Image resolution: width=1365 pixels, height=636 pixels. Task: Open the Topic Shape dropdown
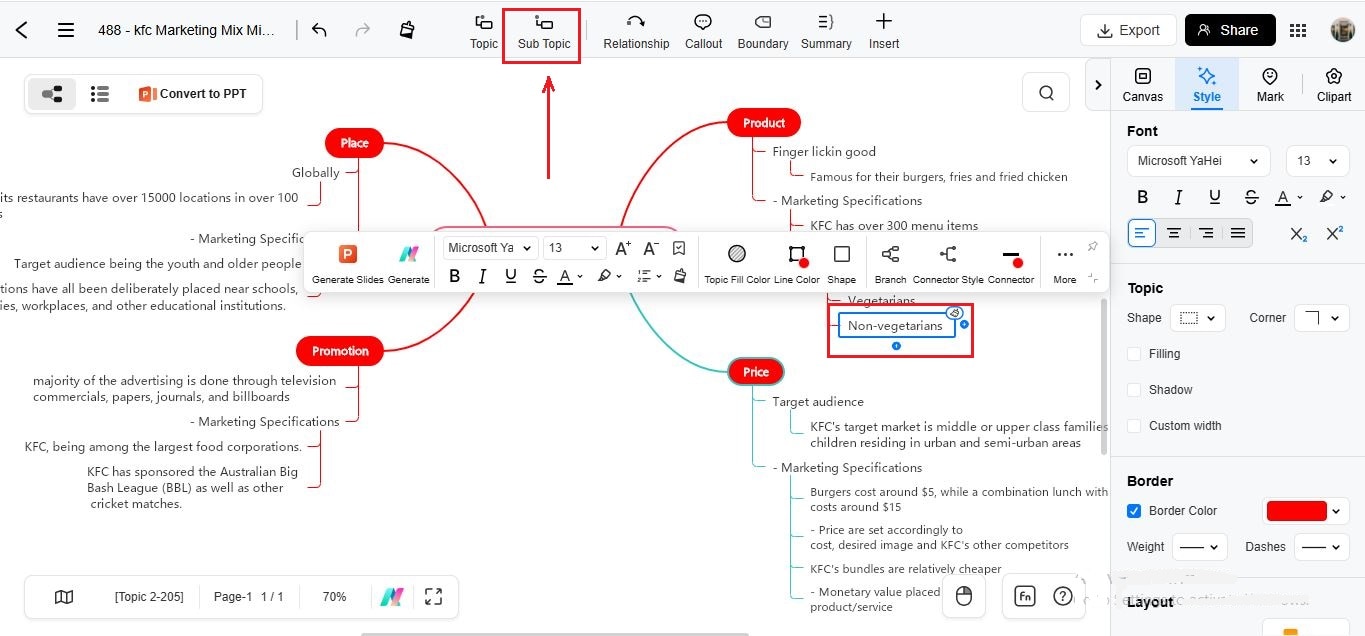(x=1197, y=318)
